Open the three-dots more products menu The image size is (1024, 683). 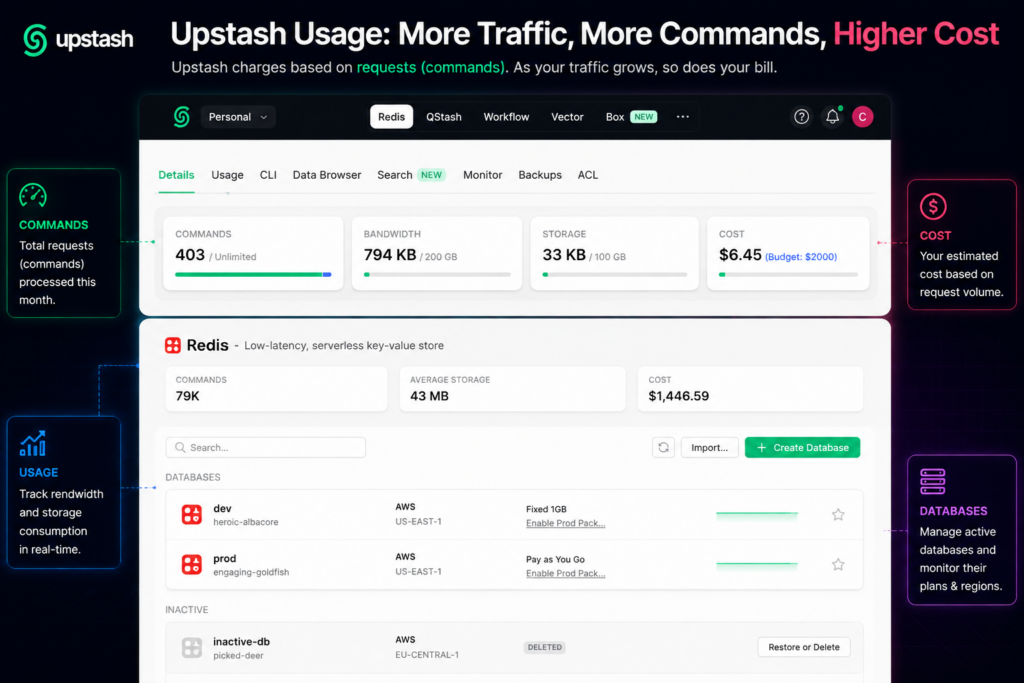coord(682,116)
